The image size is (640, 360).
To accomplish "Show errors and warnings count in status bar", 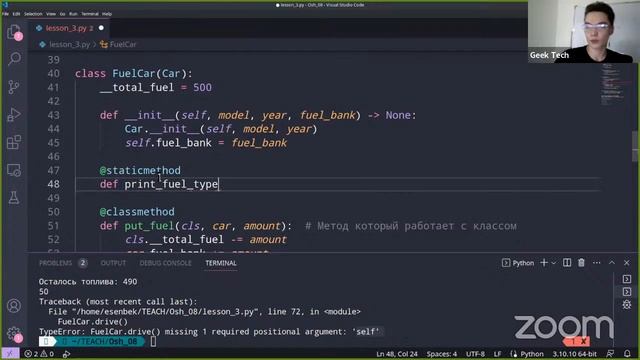I will [39, 354].
